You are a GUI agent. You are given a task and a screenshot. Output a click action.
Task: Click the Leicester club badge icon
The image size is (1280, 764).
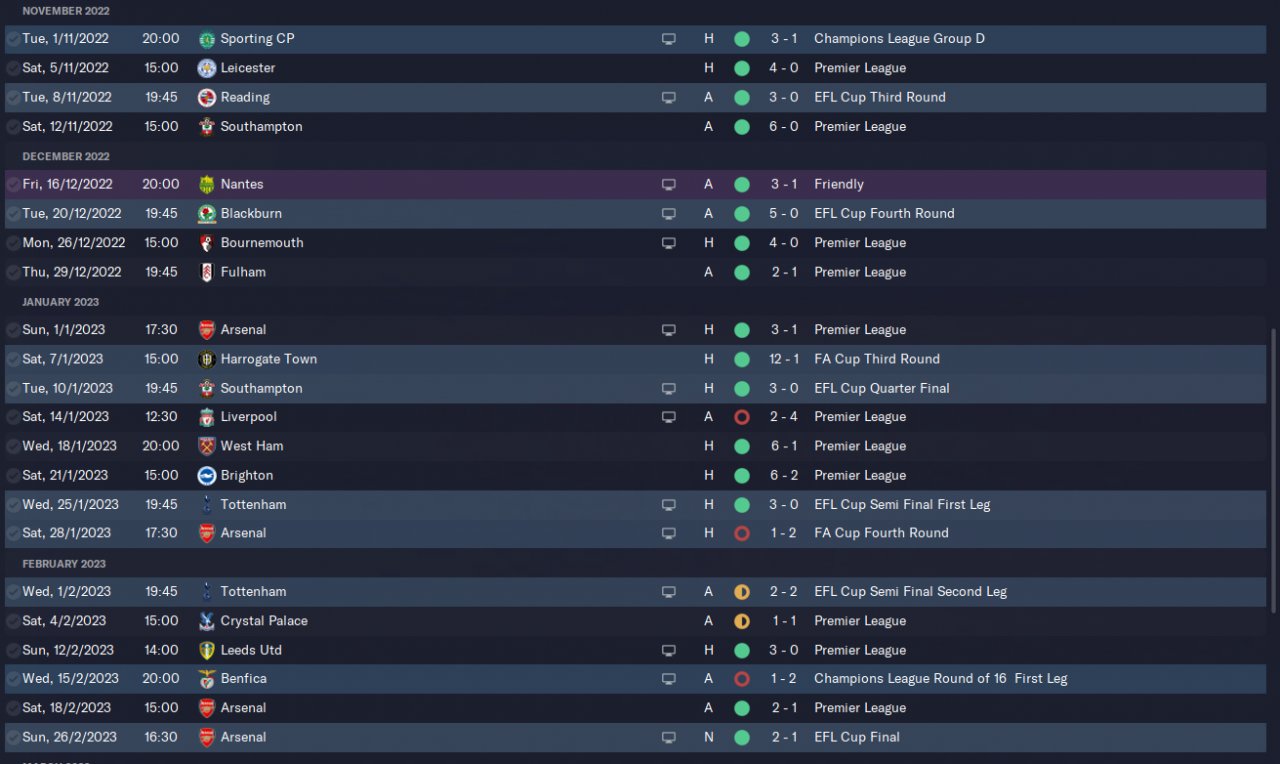207,68
